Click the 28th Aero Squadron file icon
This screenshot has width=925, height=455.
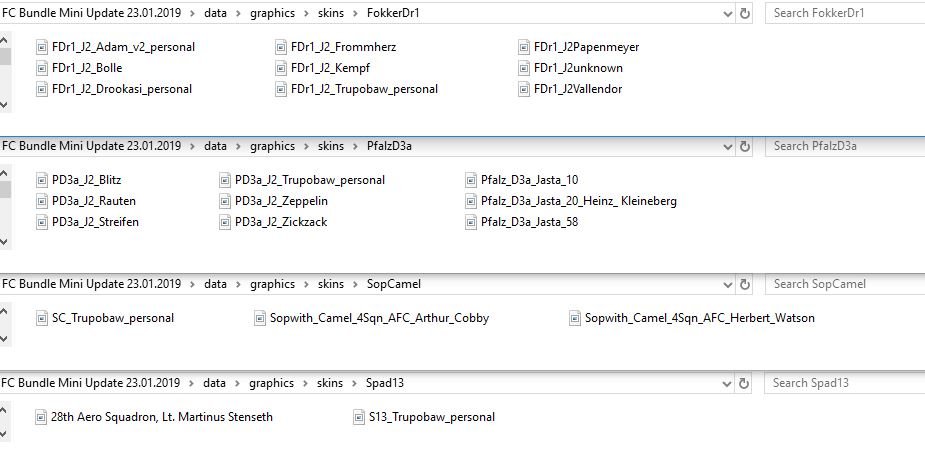tap(41, 417)
